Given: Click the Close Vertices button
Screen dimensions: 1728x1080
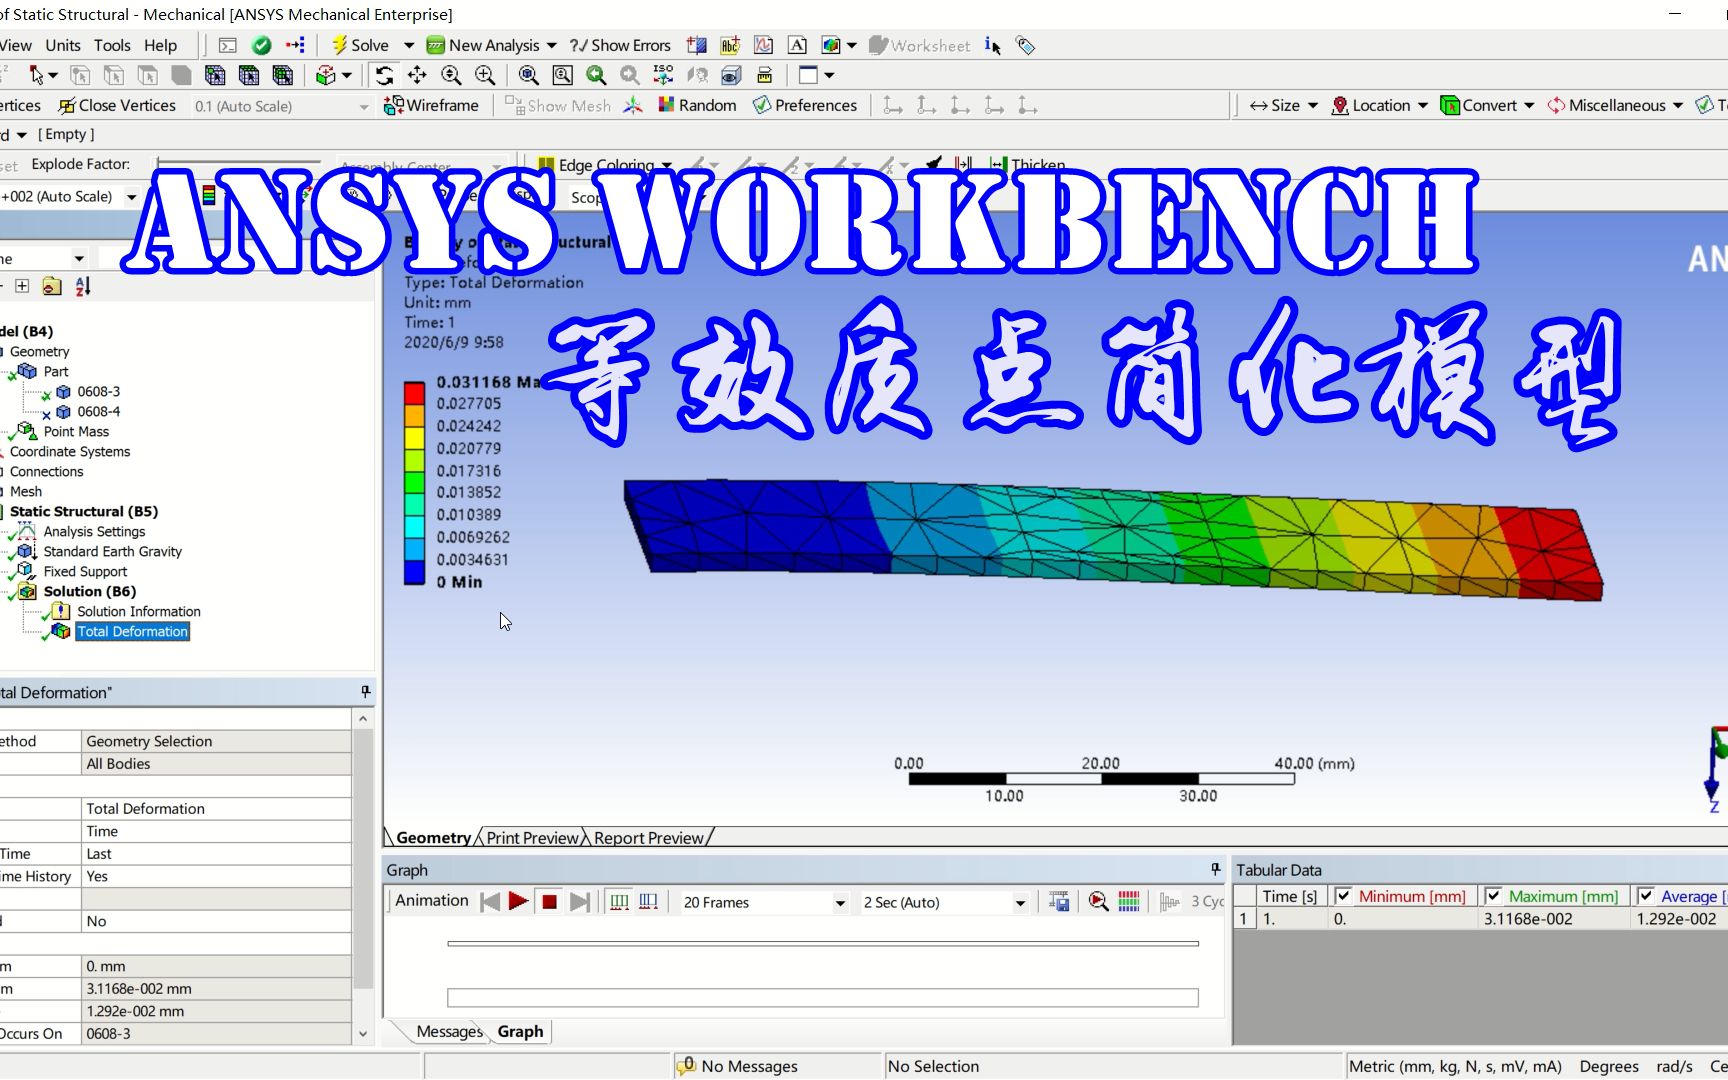Looking at the screenshot, I should pos(116,105).
